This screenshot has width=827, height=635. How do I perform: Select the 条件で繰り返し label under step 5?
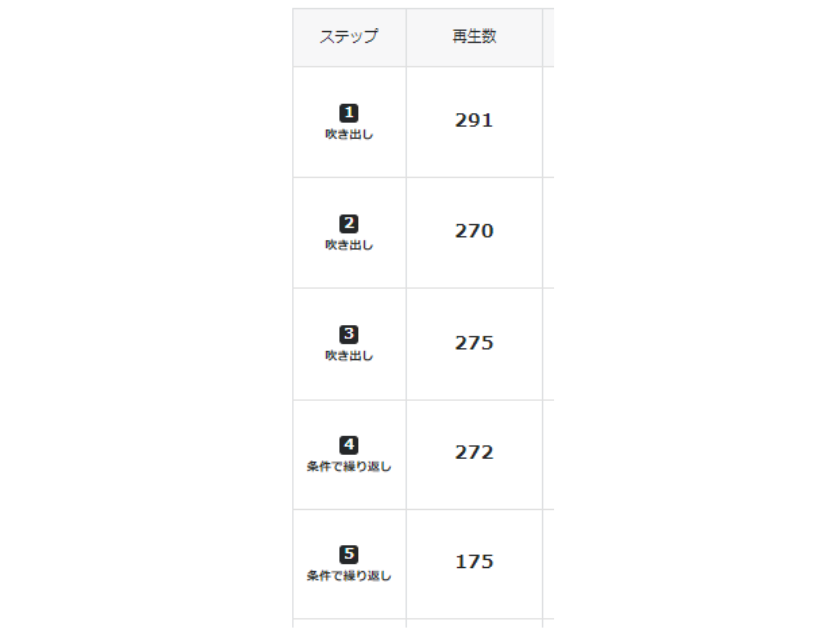[x=349, y=576]
